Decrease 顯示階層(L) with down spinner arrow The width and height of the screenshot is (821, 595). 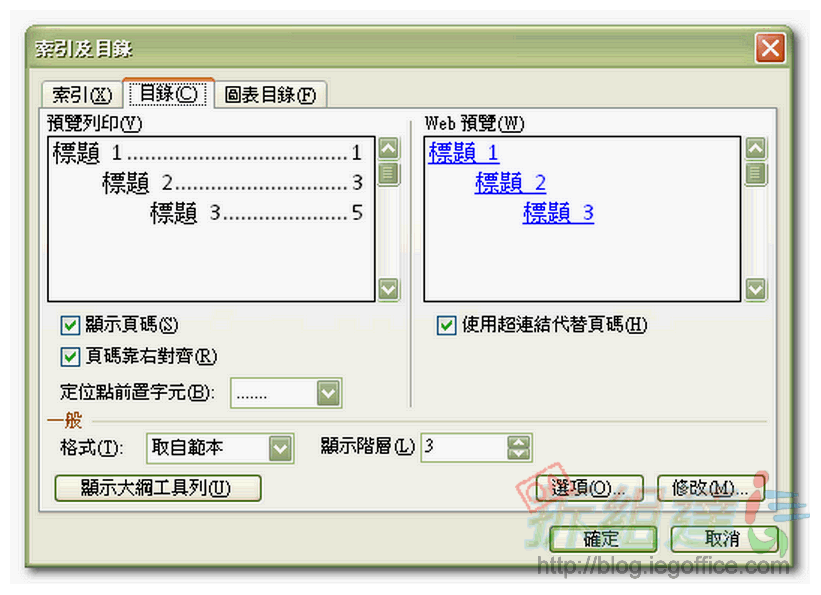[x=518, y=454]
